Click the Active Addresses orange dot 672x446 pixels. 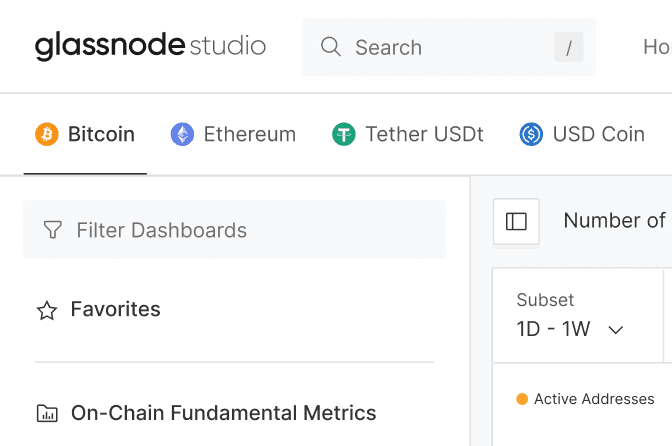pyautogui.click(x=522, y=399)
